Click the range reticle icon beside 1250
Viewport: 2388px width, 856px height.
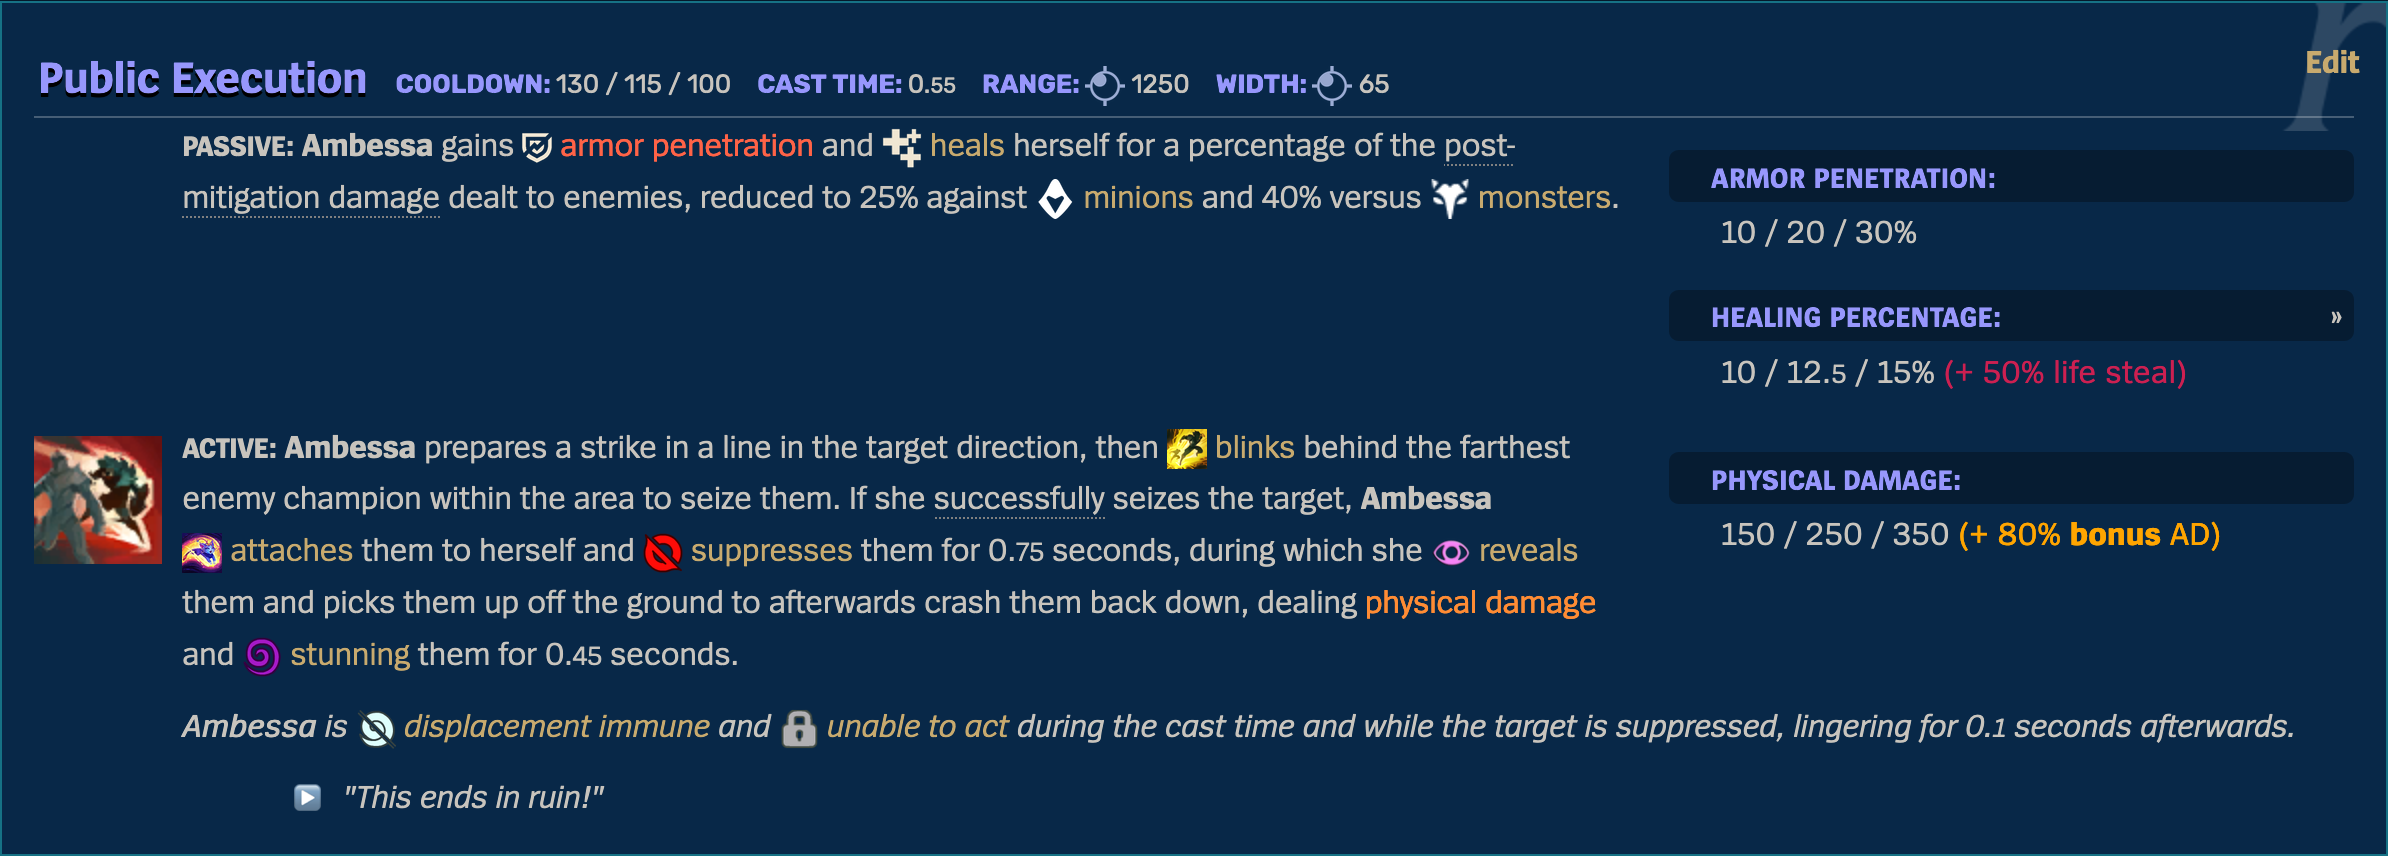point(1104,84)
